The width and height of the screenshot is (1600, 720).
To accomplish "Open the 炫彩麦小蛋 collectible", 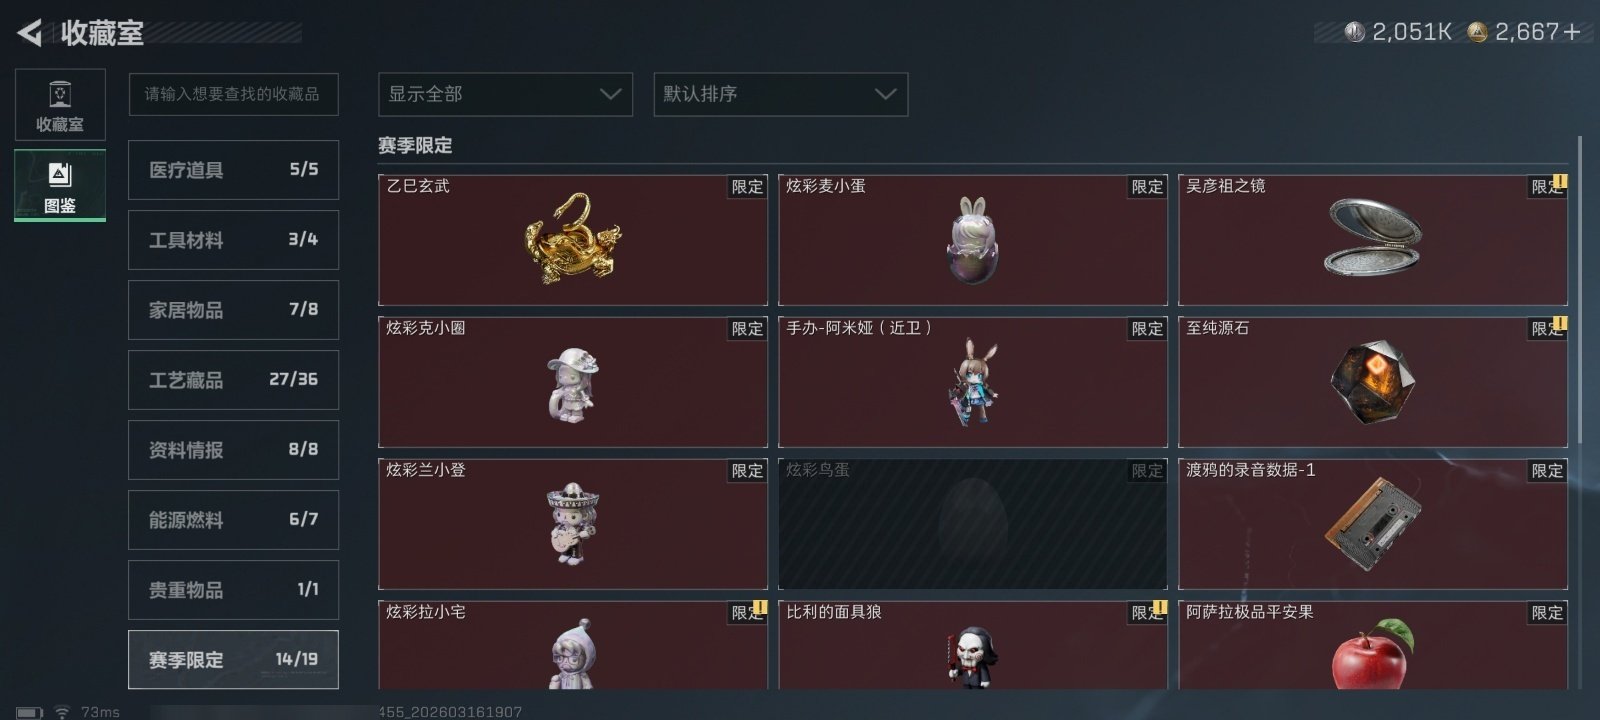I will pyautogui.click(x=973, y=240).
